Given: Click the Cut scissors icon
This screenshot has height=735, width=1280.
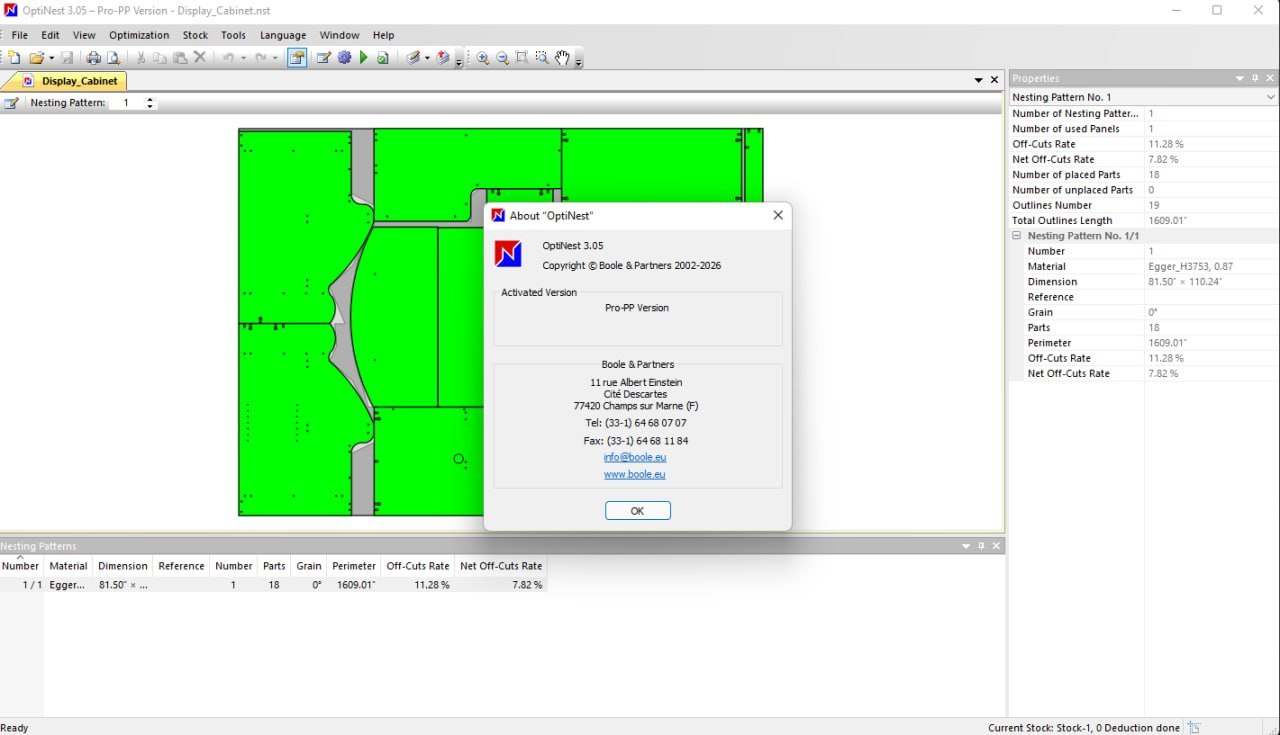Looking at the screenshot, I should click(x=140, y=58).
